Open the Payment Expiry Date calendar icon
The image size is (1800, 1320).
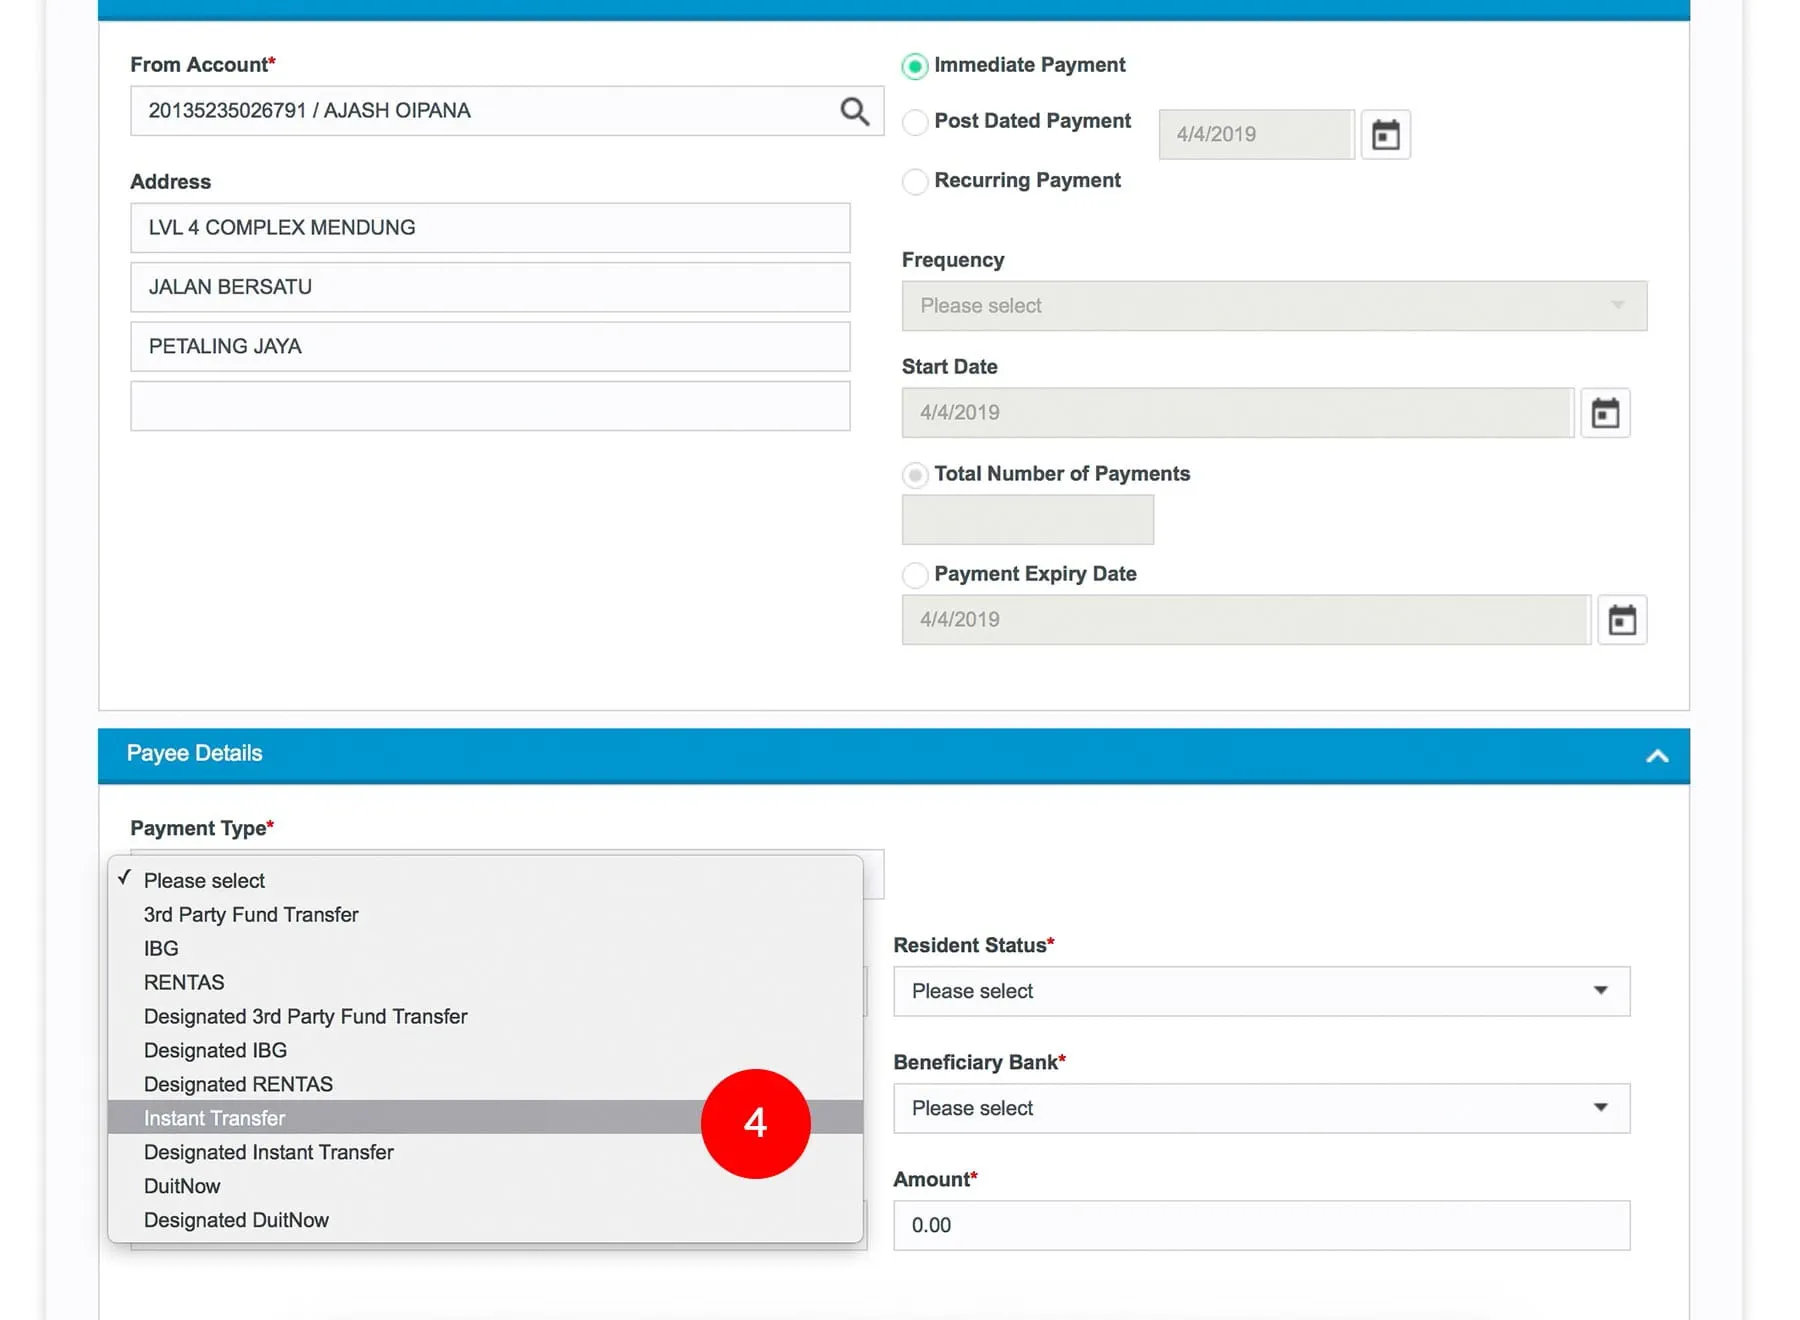tap(1621, 620)
